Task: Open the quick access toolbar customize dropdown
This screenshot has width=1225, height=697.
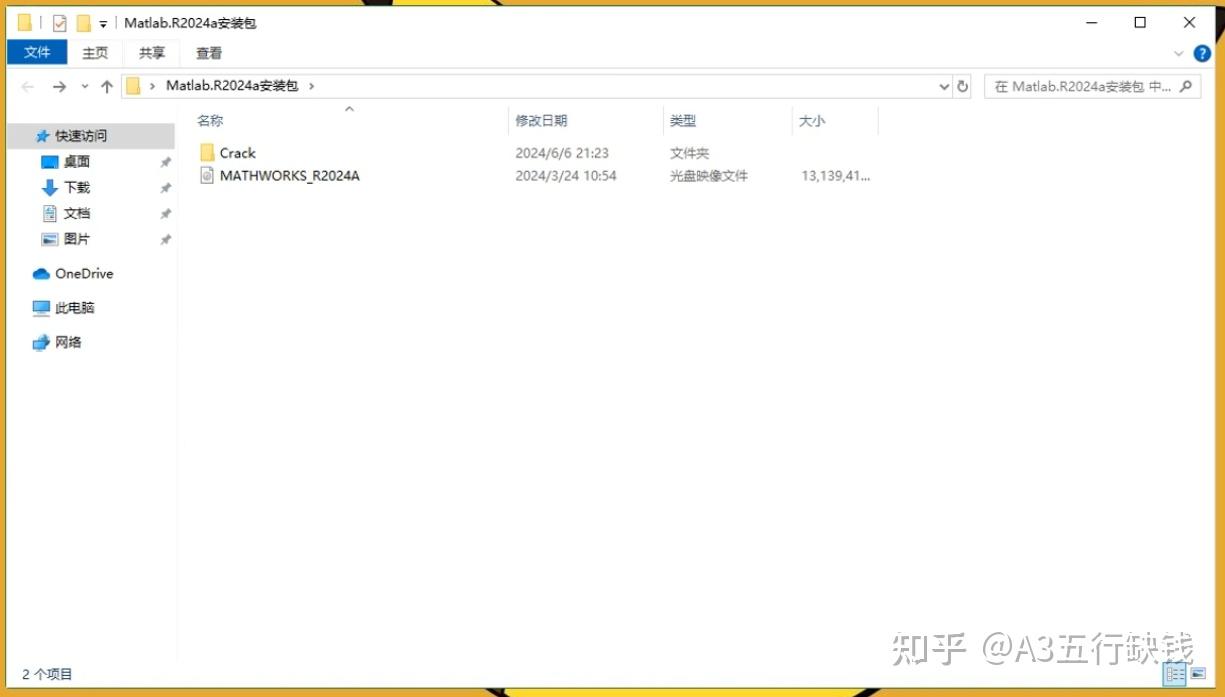Action: pyautogui.click(x=104, y=22)
